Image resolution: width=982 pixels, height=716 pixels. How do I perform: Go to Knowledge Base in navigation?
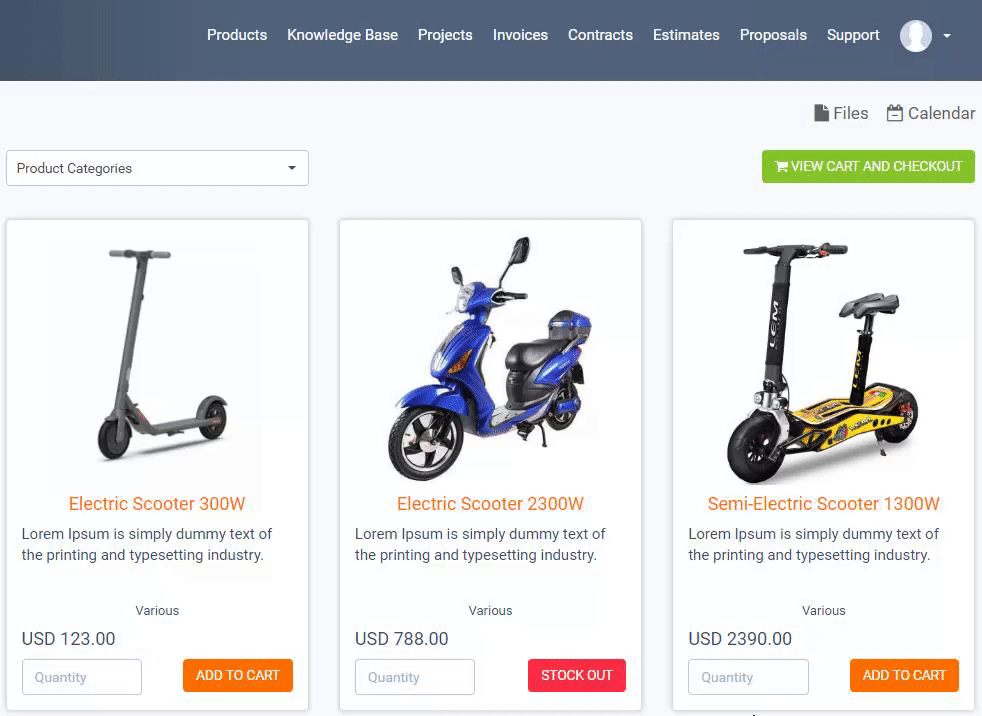click(343, 35)
